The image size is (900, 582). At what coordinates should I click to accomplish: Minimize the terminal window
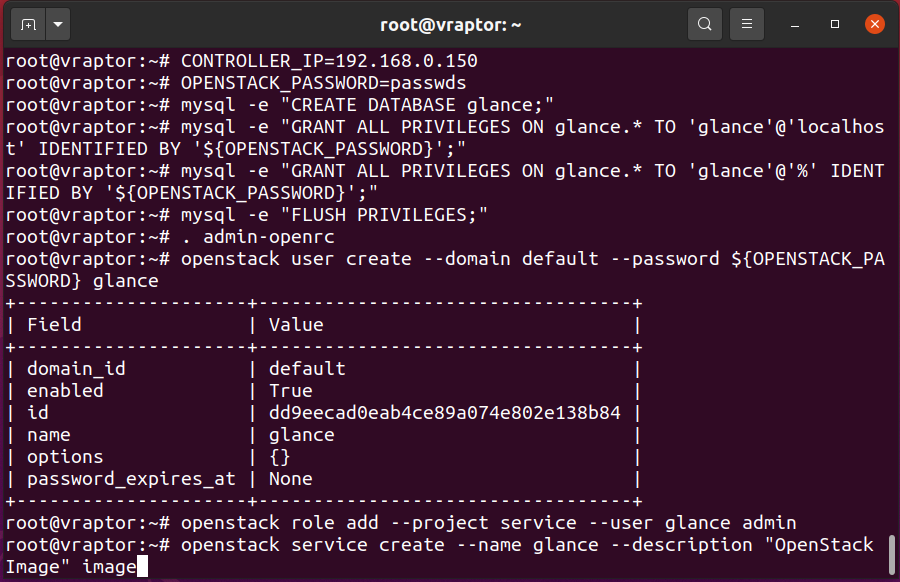pos(795,25)
